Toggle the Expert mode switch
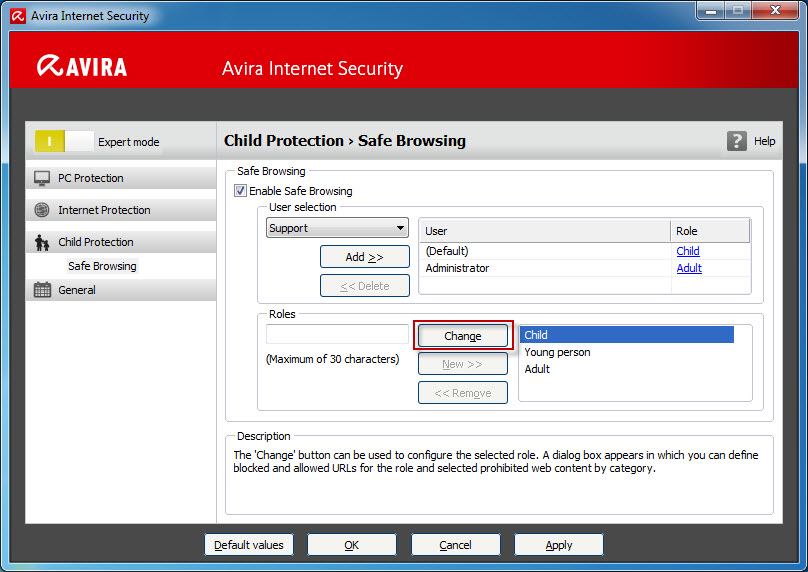This screenshot has height=572, width=808. [x=64, y=141]
